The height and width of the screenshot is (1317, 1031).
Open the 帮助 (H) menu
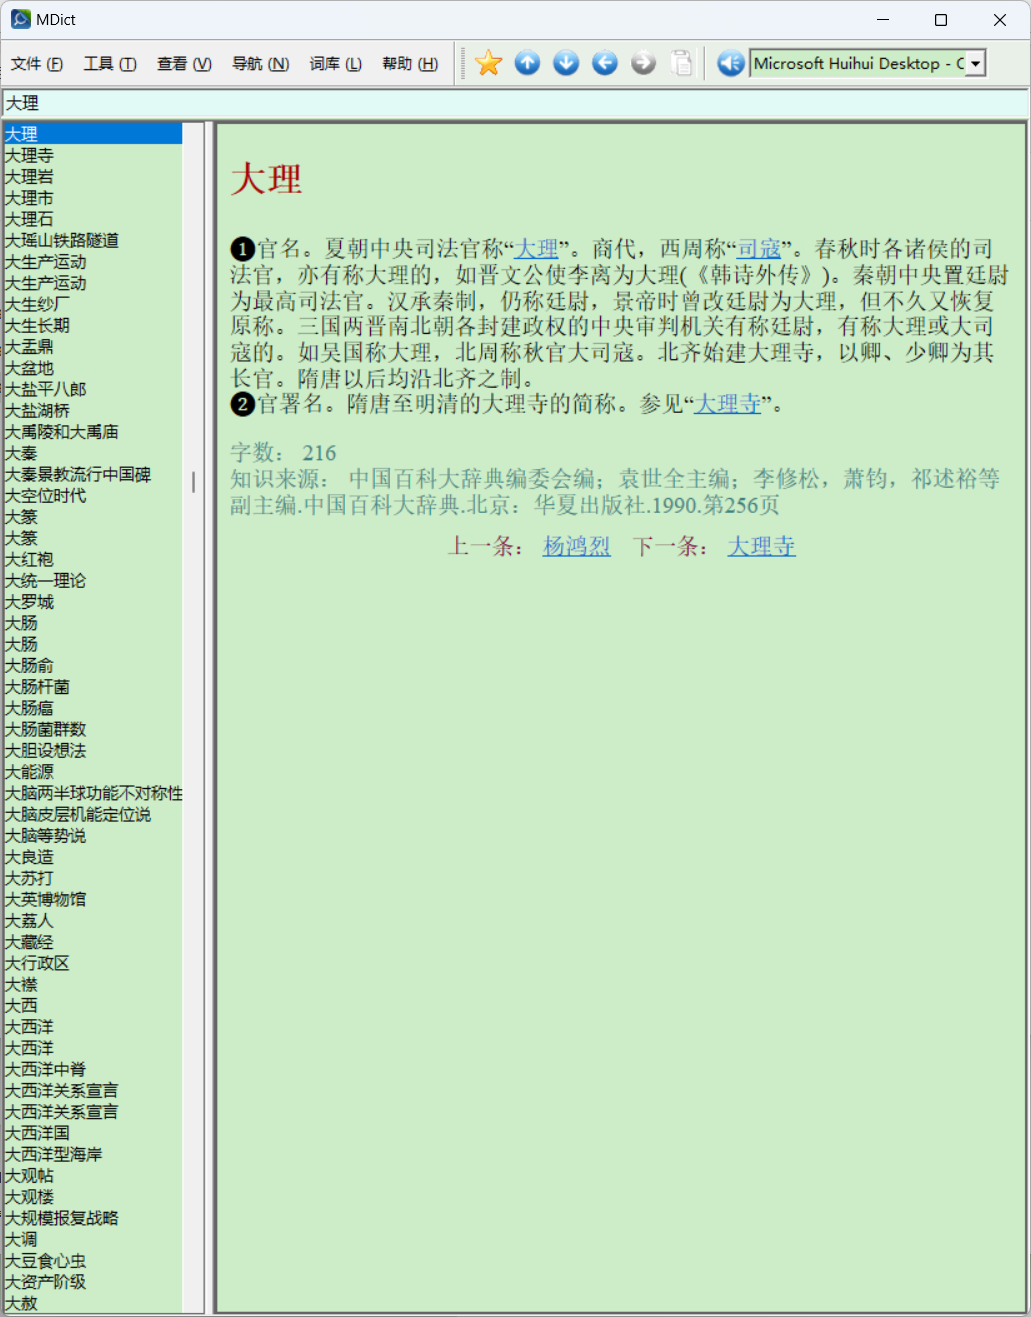[x=410, y=64]
